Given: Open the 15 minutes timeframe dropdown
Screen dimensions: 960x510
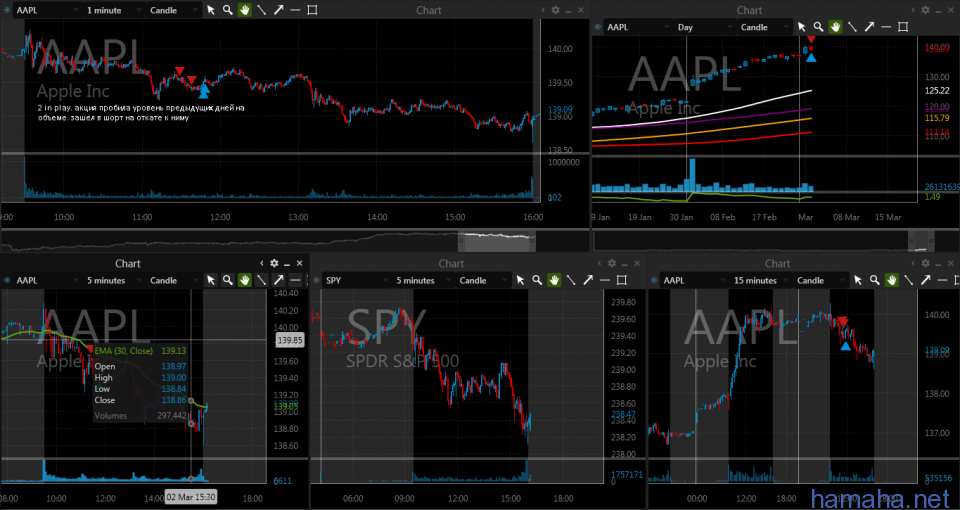Looking at the screenshot, I should (761, 280).
